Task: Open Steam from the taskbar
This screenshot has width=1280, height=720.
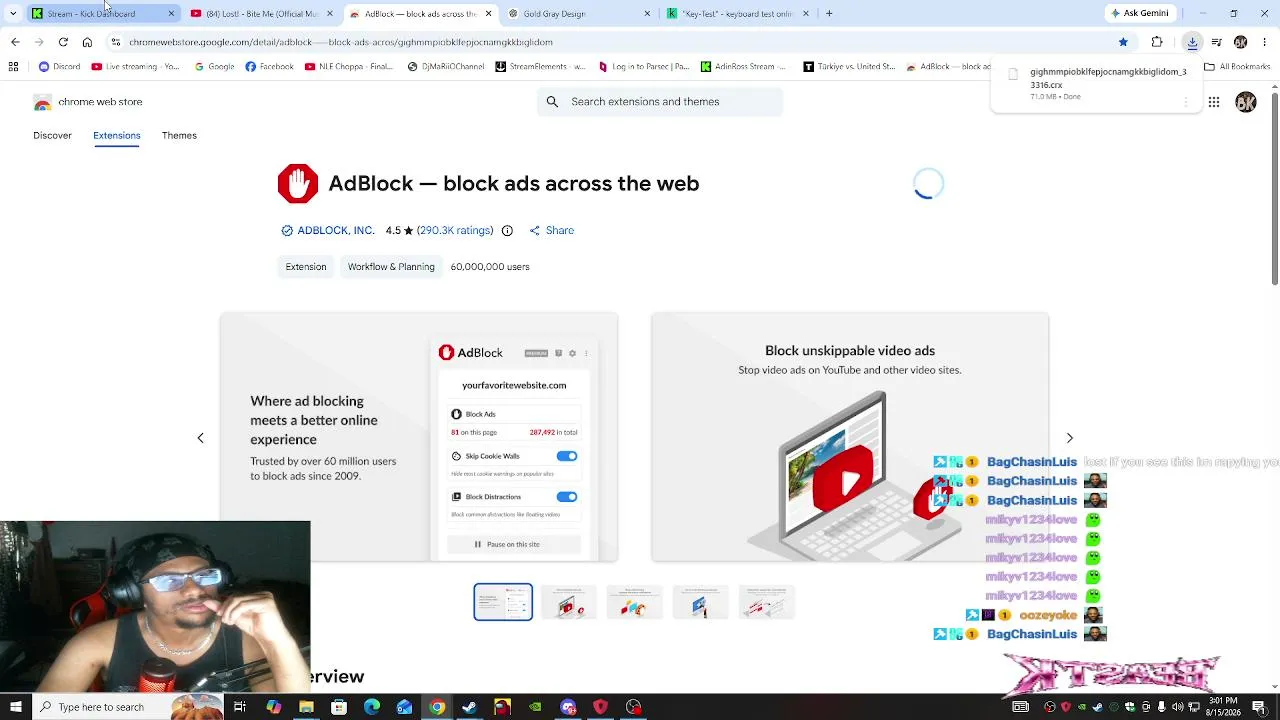Action: pos(469,707)
